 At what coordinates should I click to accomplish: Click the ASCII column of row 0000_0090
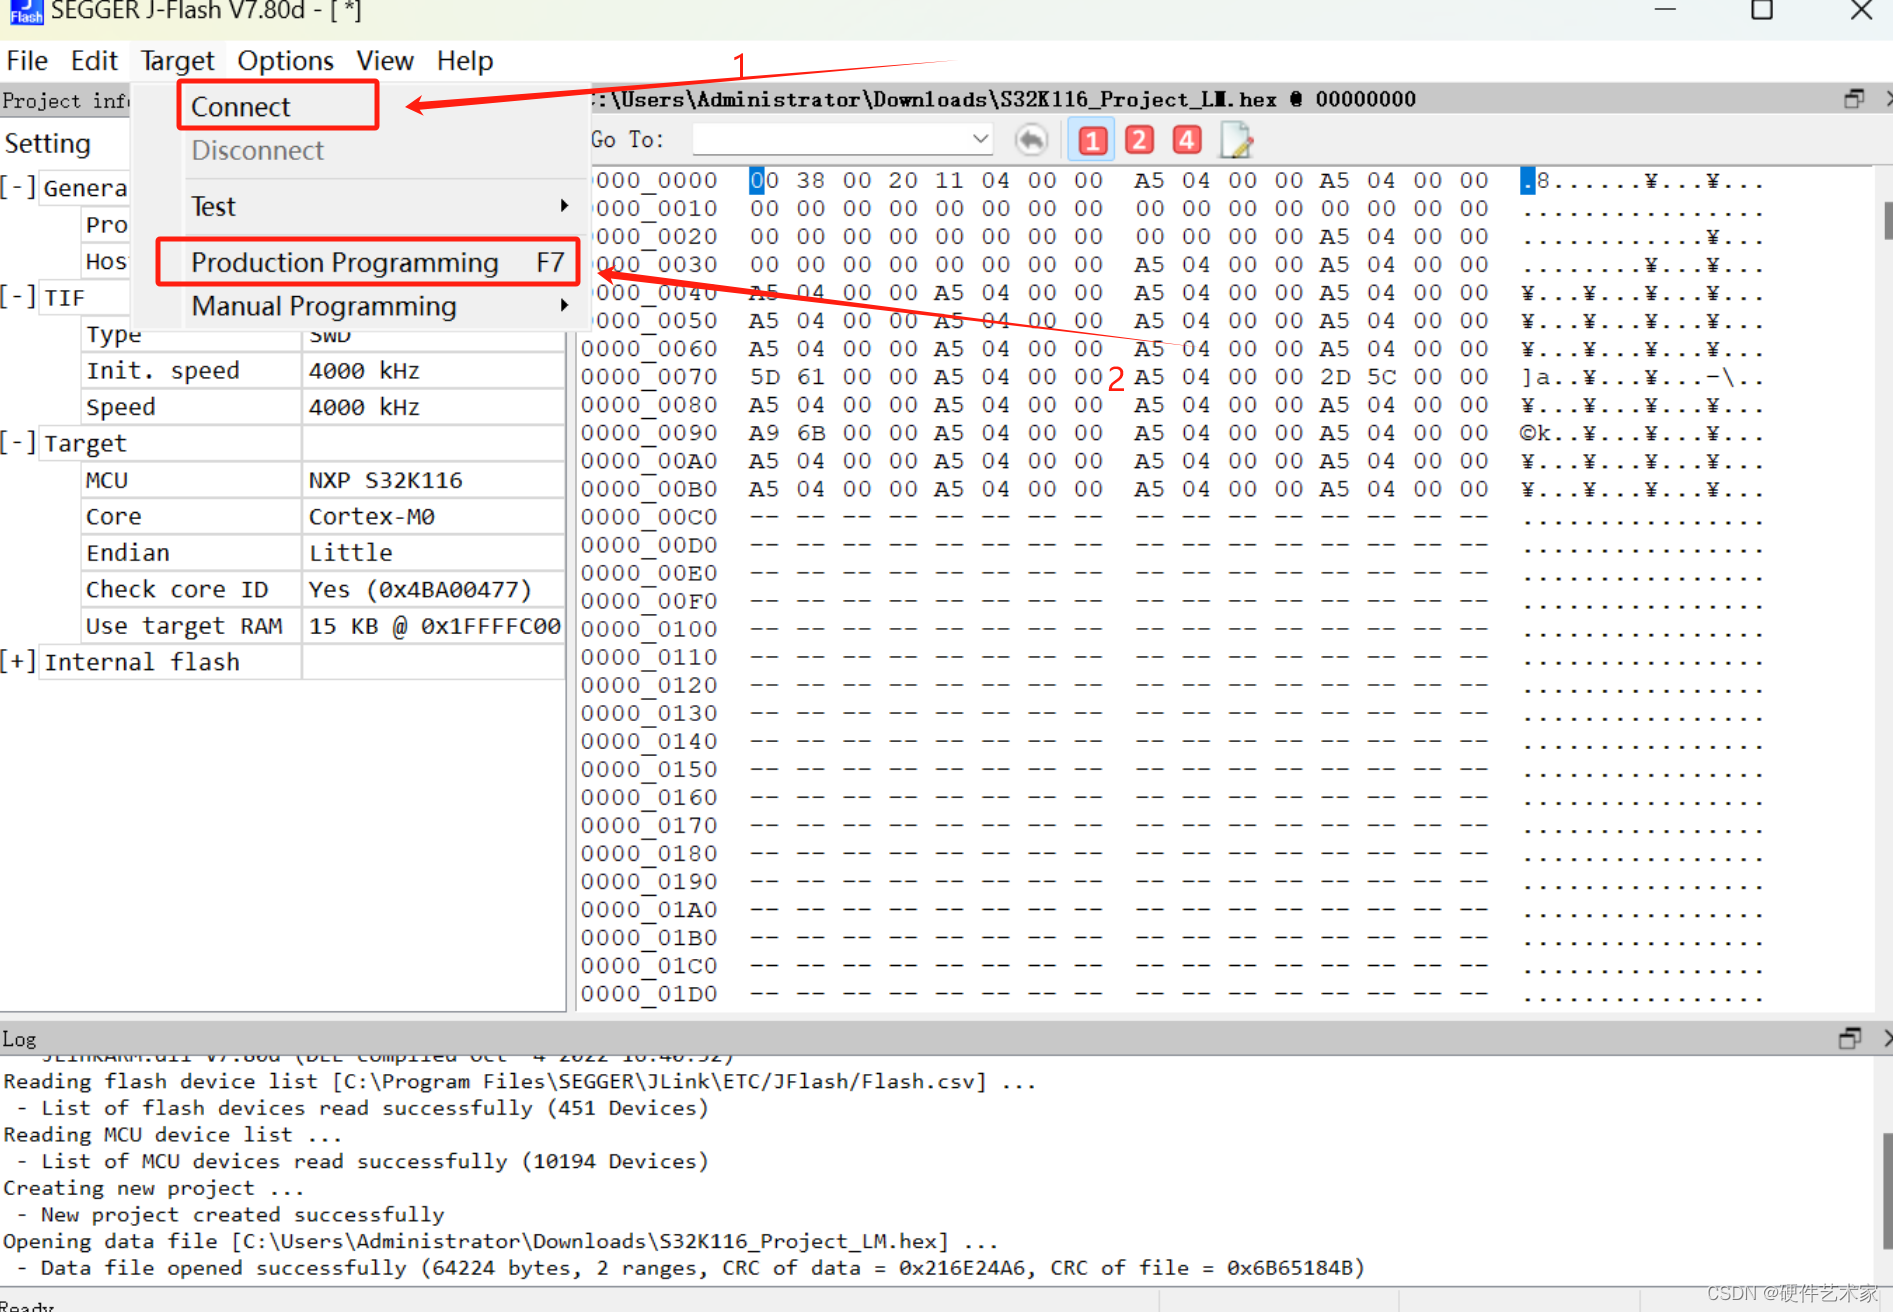pos(1641,433)
